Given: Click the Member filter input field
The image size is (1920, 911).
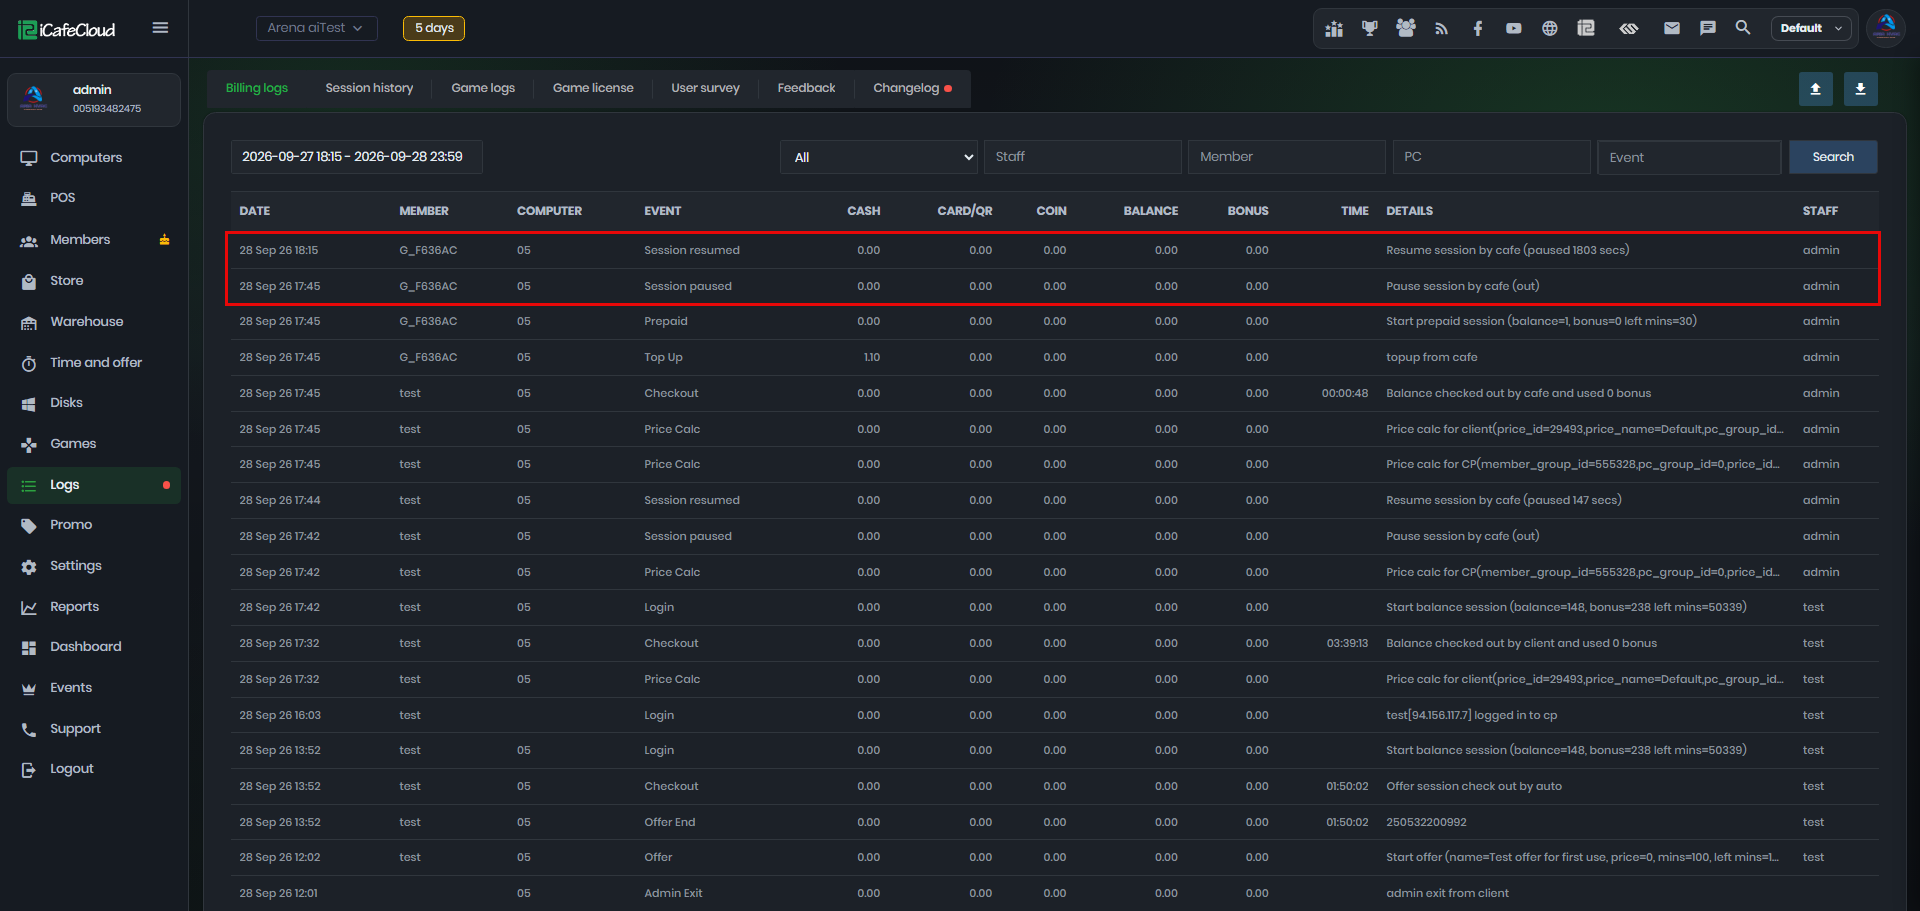Looking at the screenshot, I should coord(1286,157).
